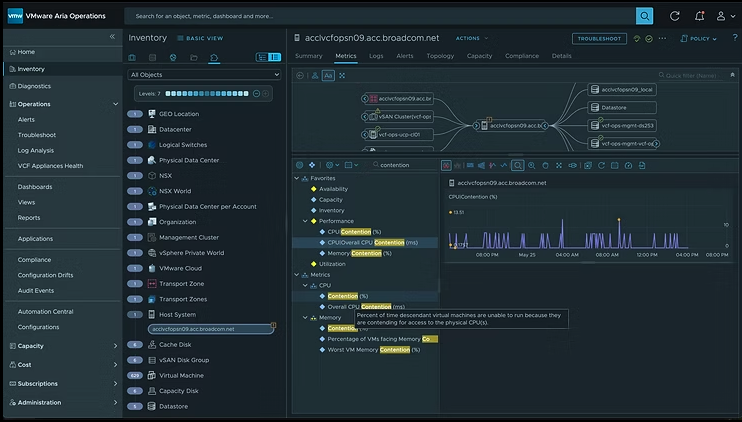Click the zoom magnifier in chart toolbar
The image size is (742, 422).
pyautogui.click(x=517, y=164)
